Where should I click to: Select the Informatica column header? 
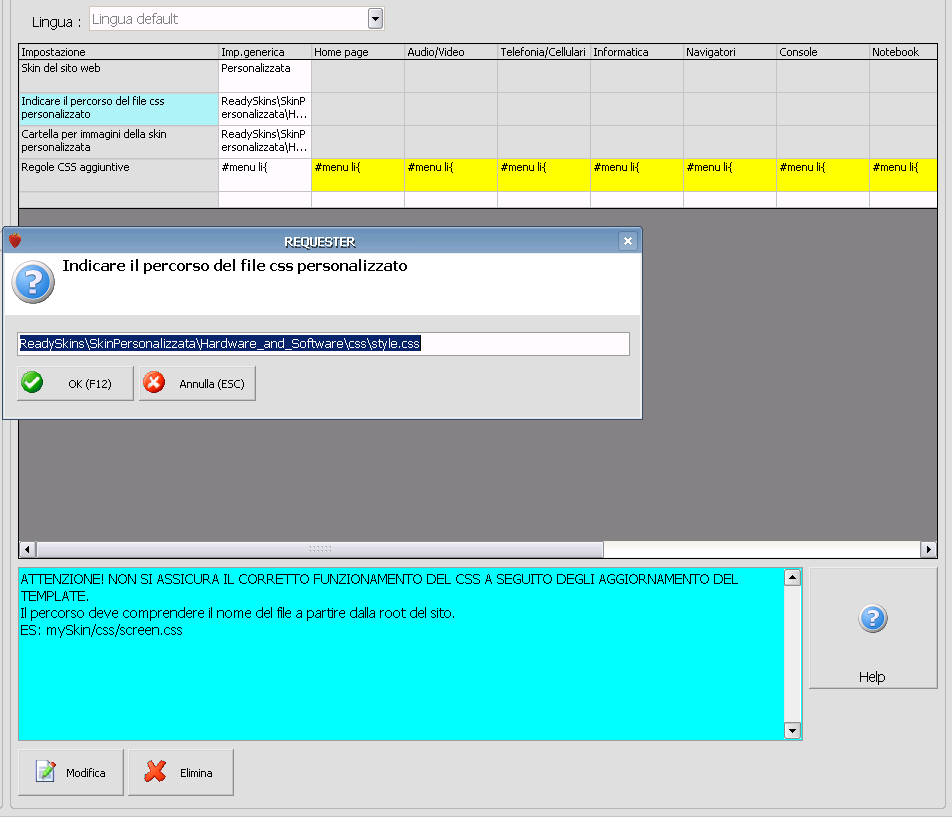tap(636, 52)
